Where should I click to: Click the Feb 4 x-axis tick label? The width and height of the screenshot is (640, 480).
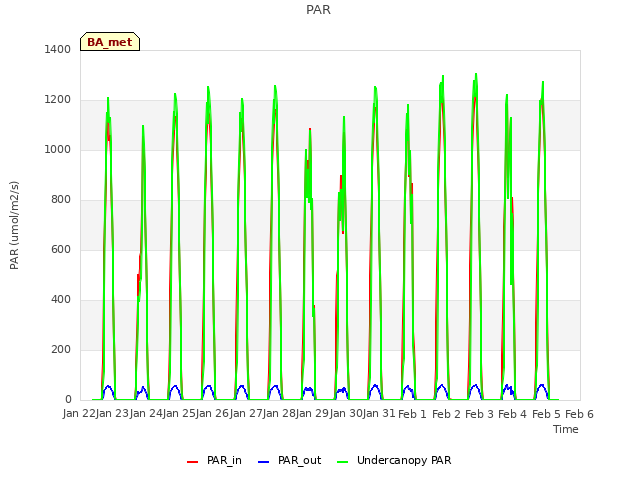[x=512, y=414]
